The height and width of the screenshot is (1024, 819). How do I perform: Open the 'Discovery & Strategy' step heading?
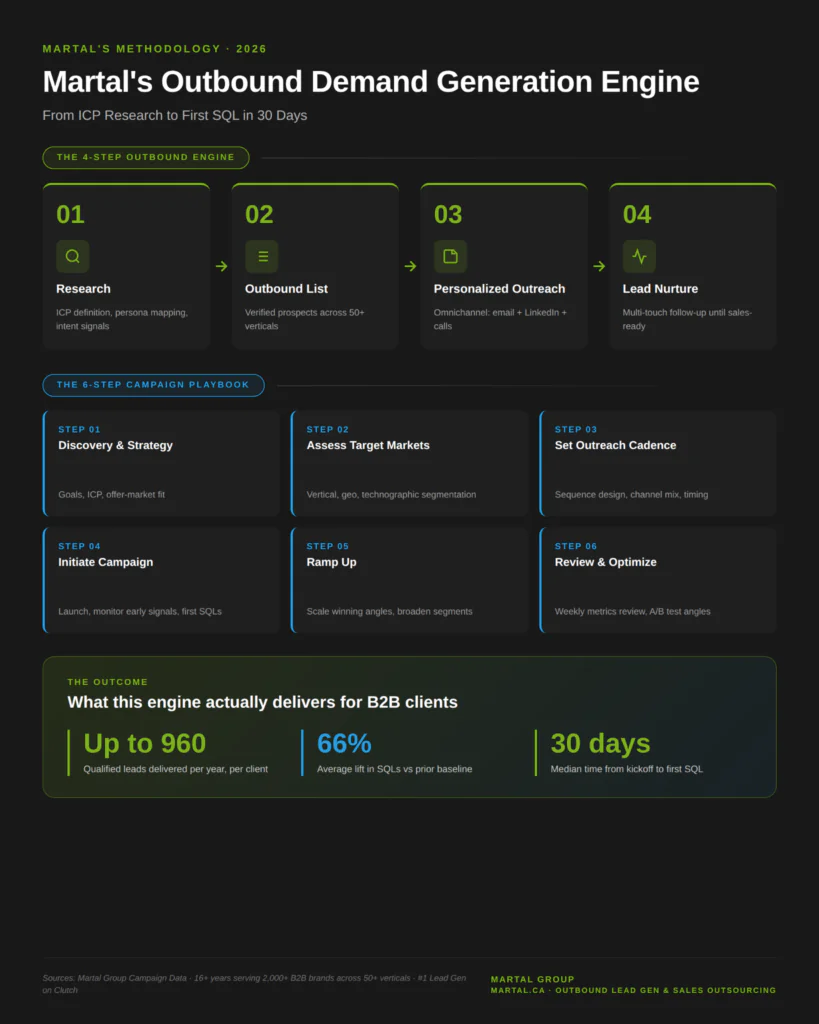[116, 445]
